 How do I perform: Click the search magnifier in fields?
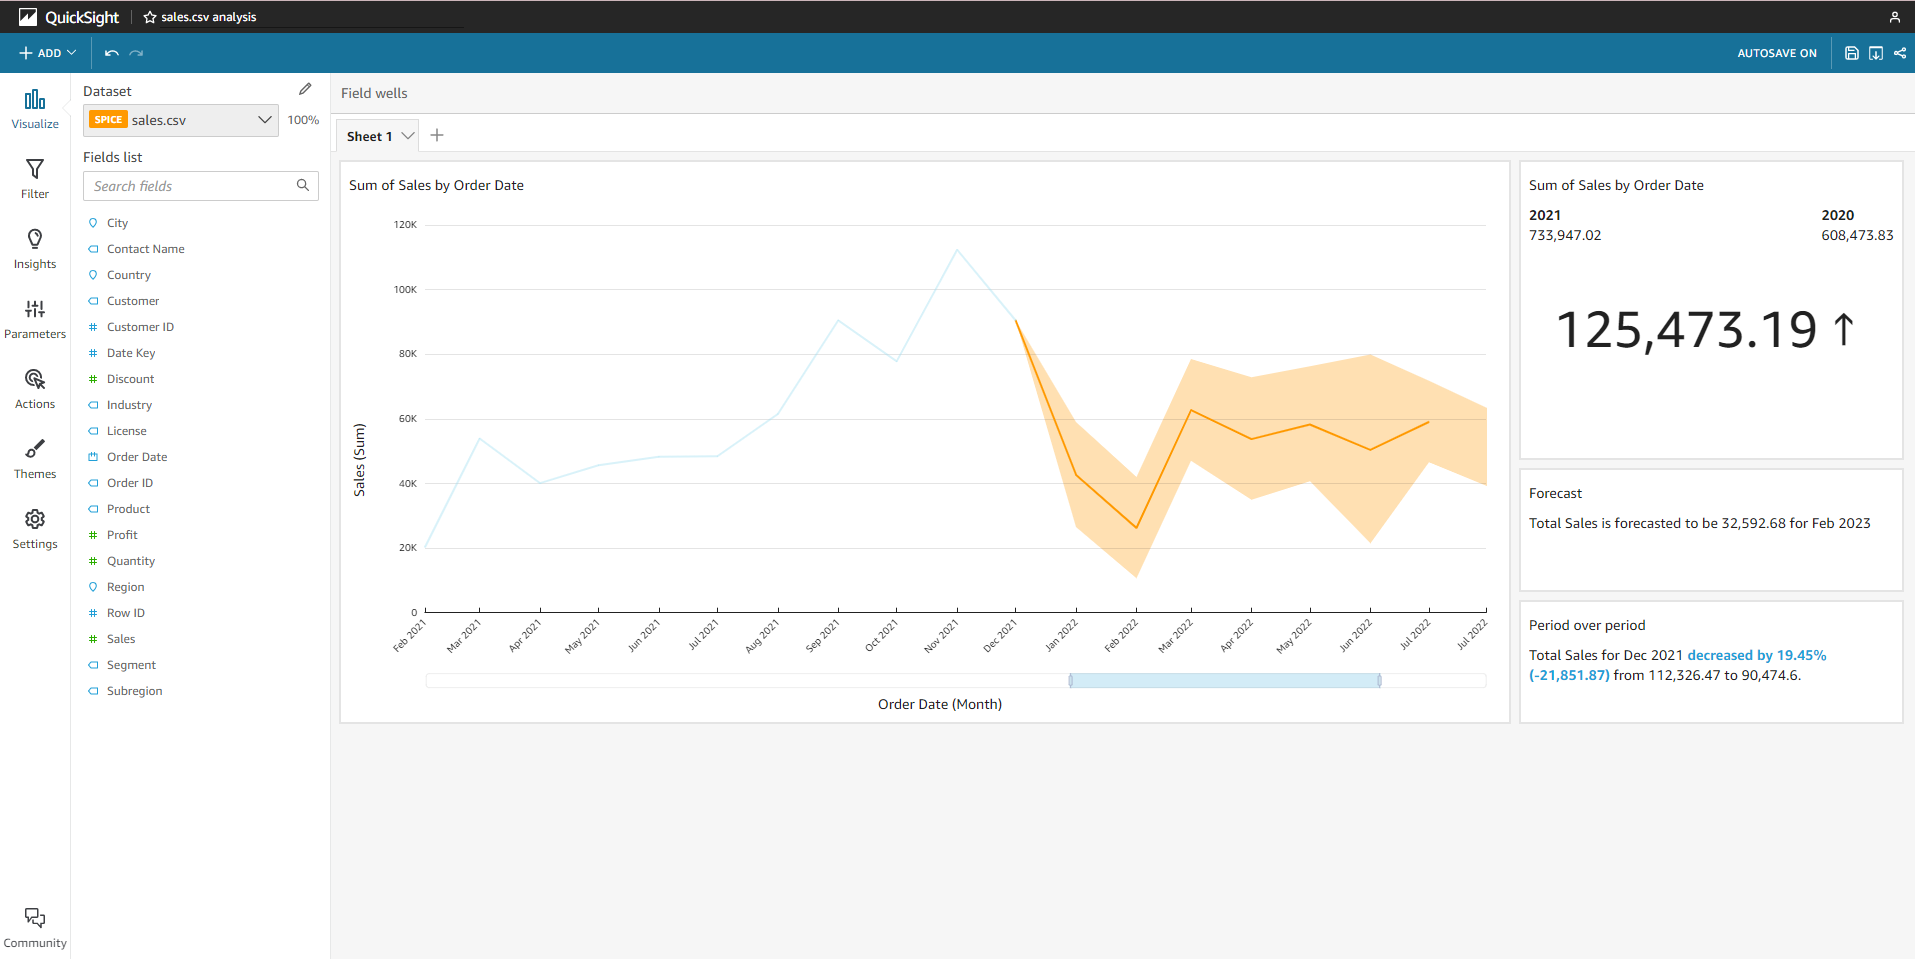[303, 186]
